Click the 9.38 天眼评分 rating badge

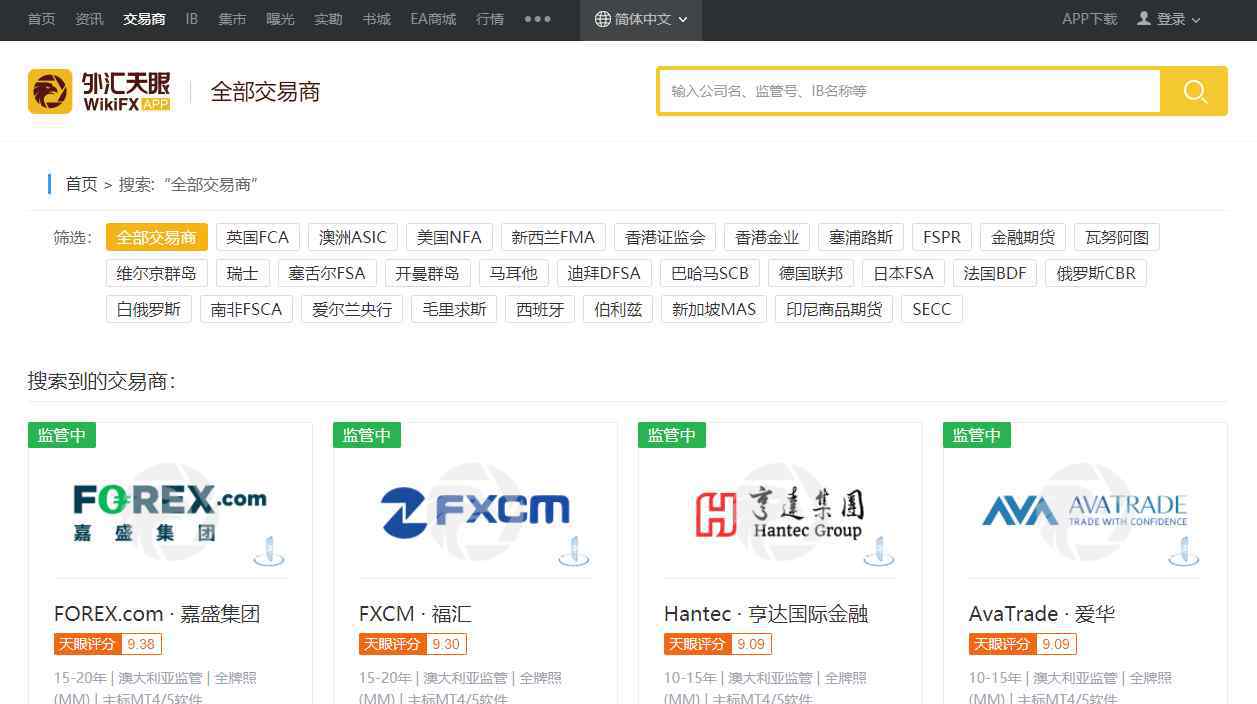[108, 644]
